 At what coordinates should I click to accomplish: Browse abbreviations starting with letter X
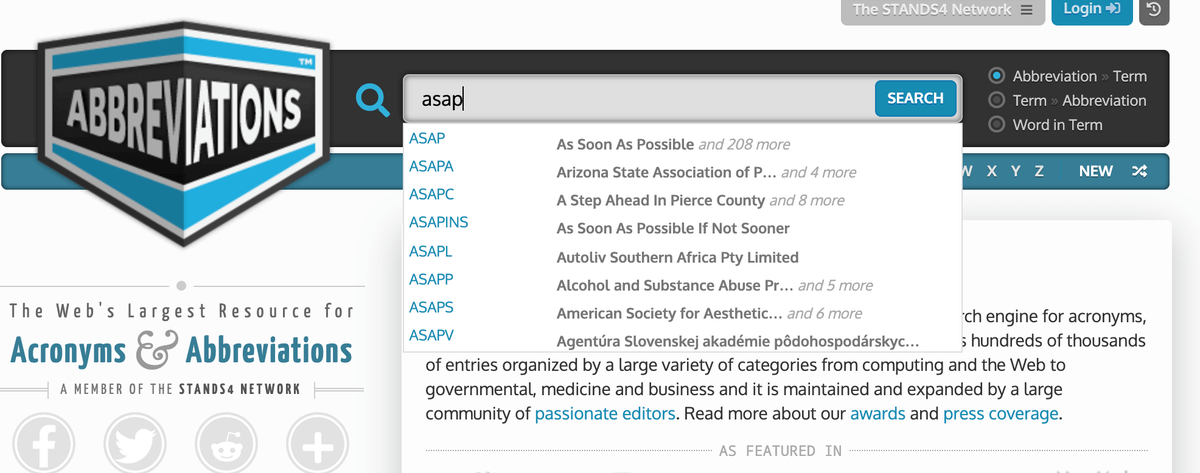pyautogui.click(x=992, y=171)
